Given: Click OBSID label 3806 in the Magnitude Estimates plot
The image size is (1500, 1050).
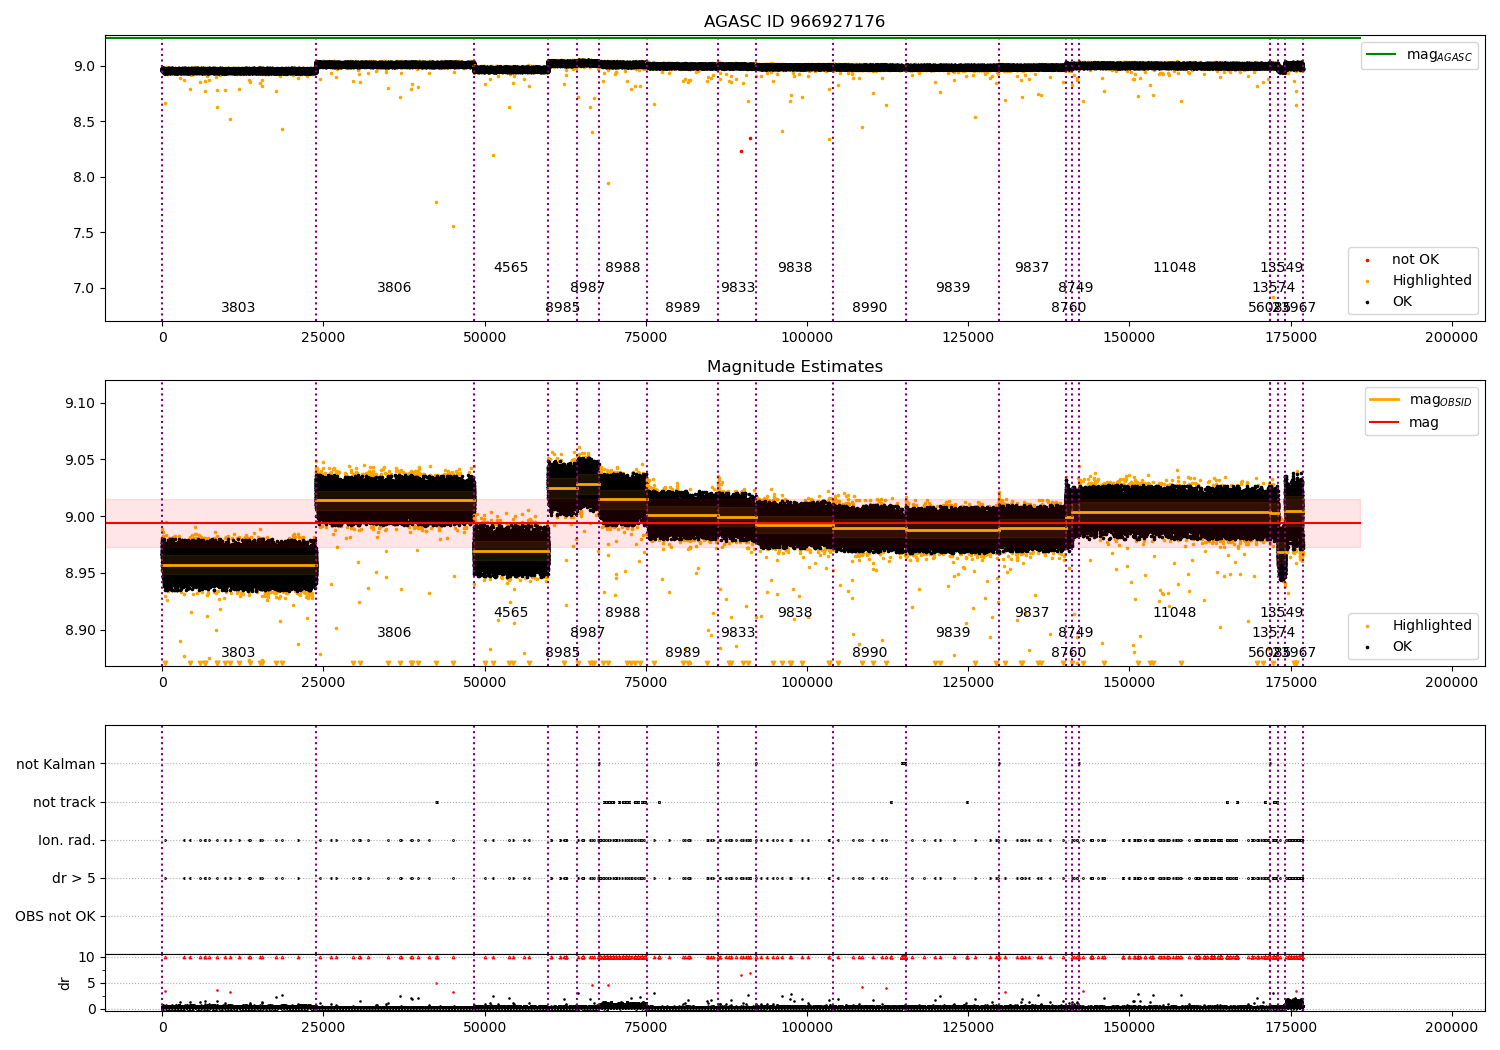Looking at the screenshot, I should click(394, 633).
